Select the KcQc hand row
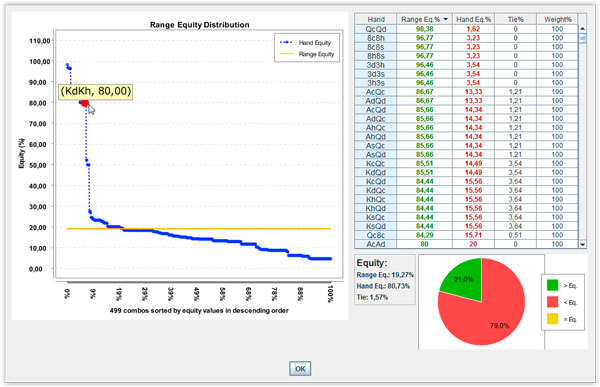The height and width of the screenshot is (387, 600). tap(466, 163)
